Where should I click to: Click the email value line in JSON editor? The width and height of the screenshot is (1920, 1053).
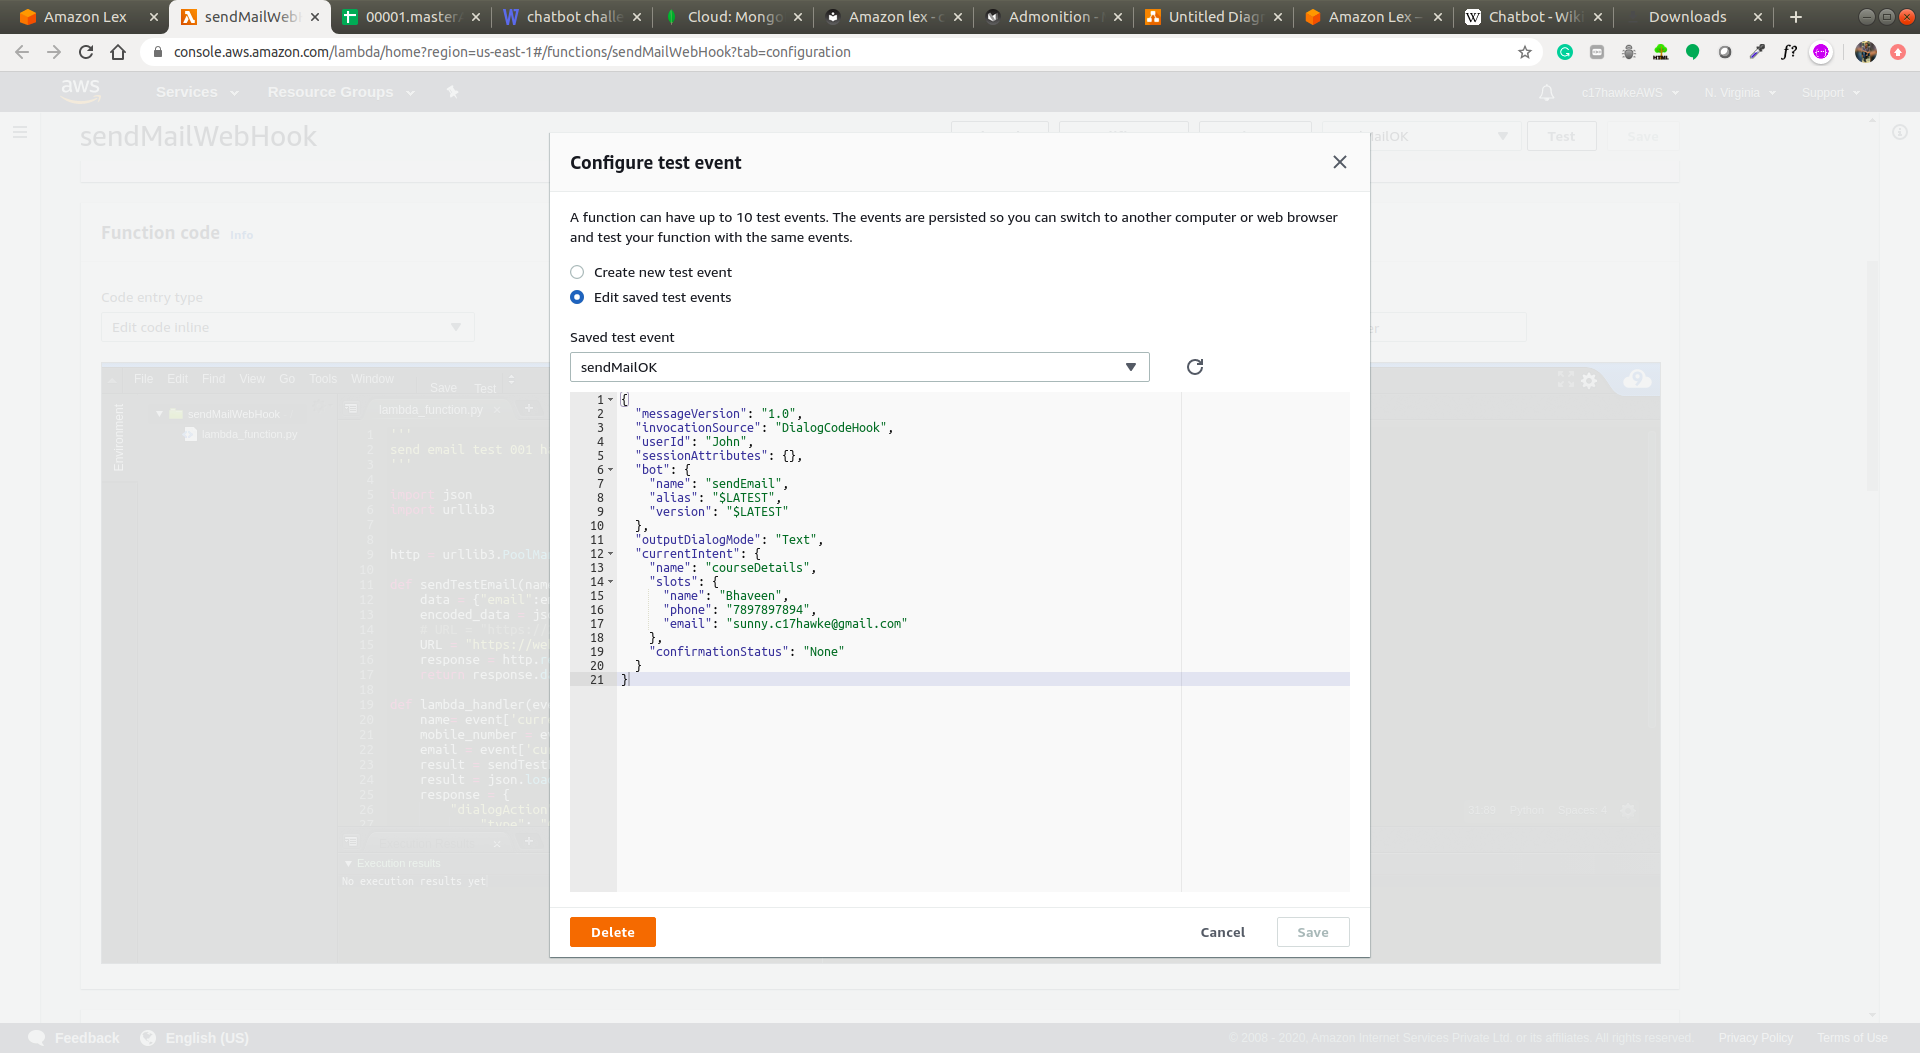(x=786, y=623)
